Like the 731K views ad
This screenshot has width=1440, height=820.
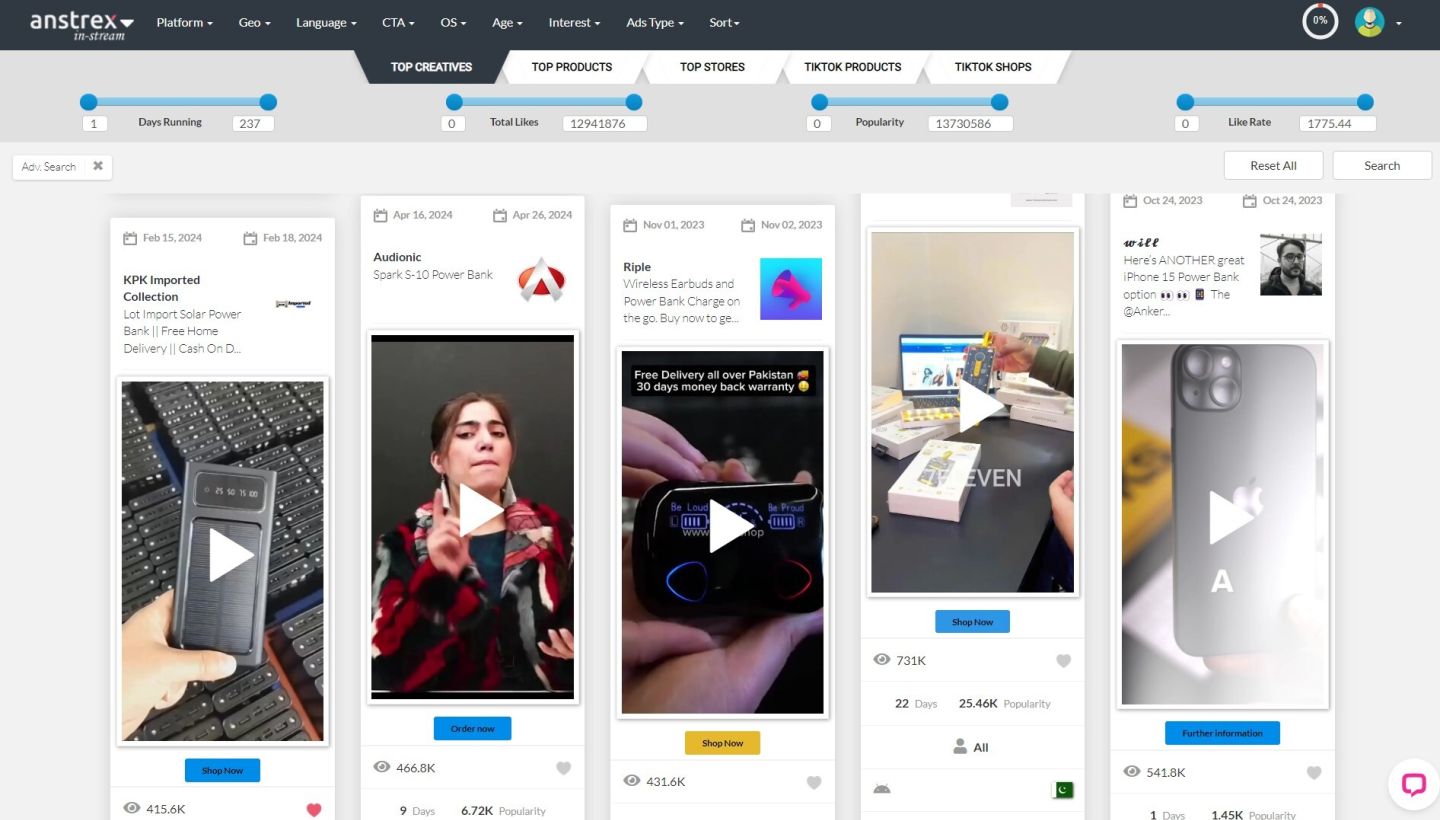(x=1063, y=660)
